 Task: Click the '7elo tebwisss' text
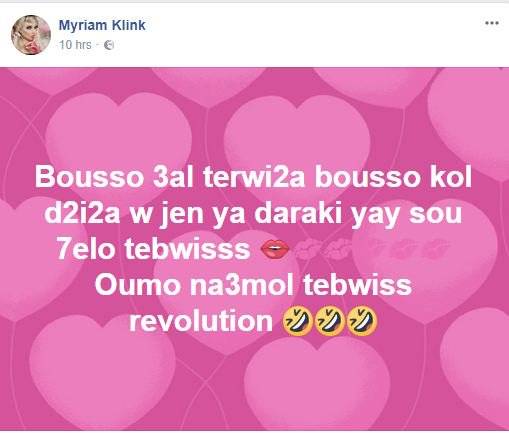153,249
